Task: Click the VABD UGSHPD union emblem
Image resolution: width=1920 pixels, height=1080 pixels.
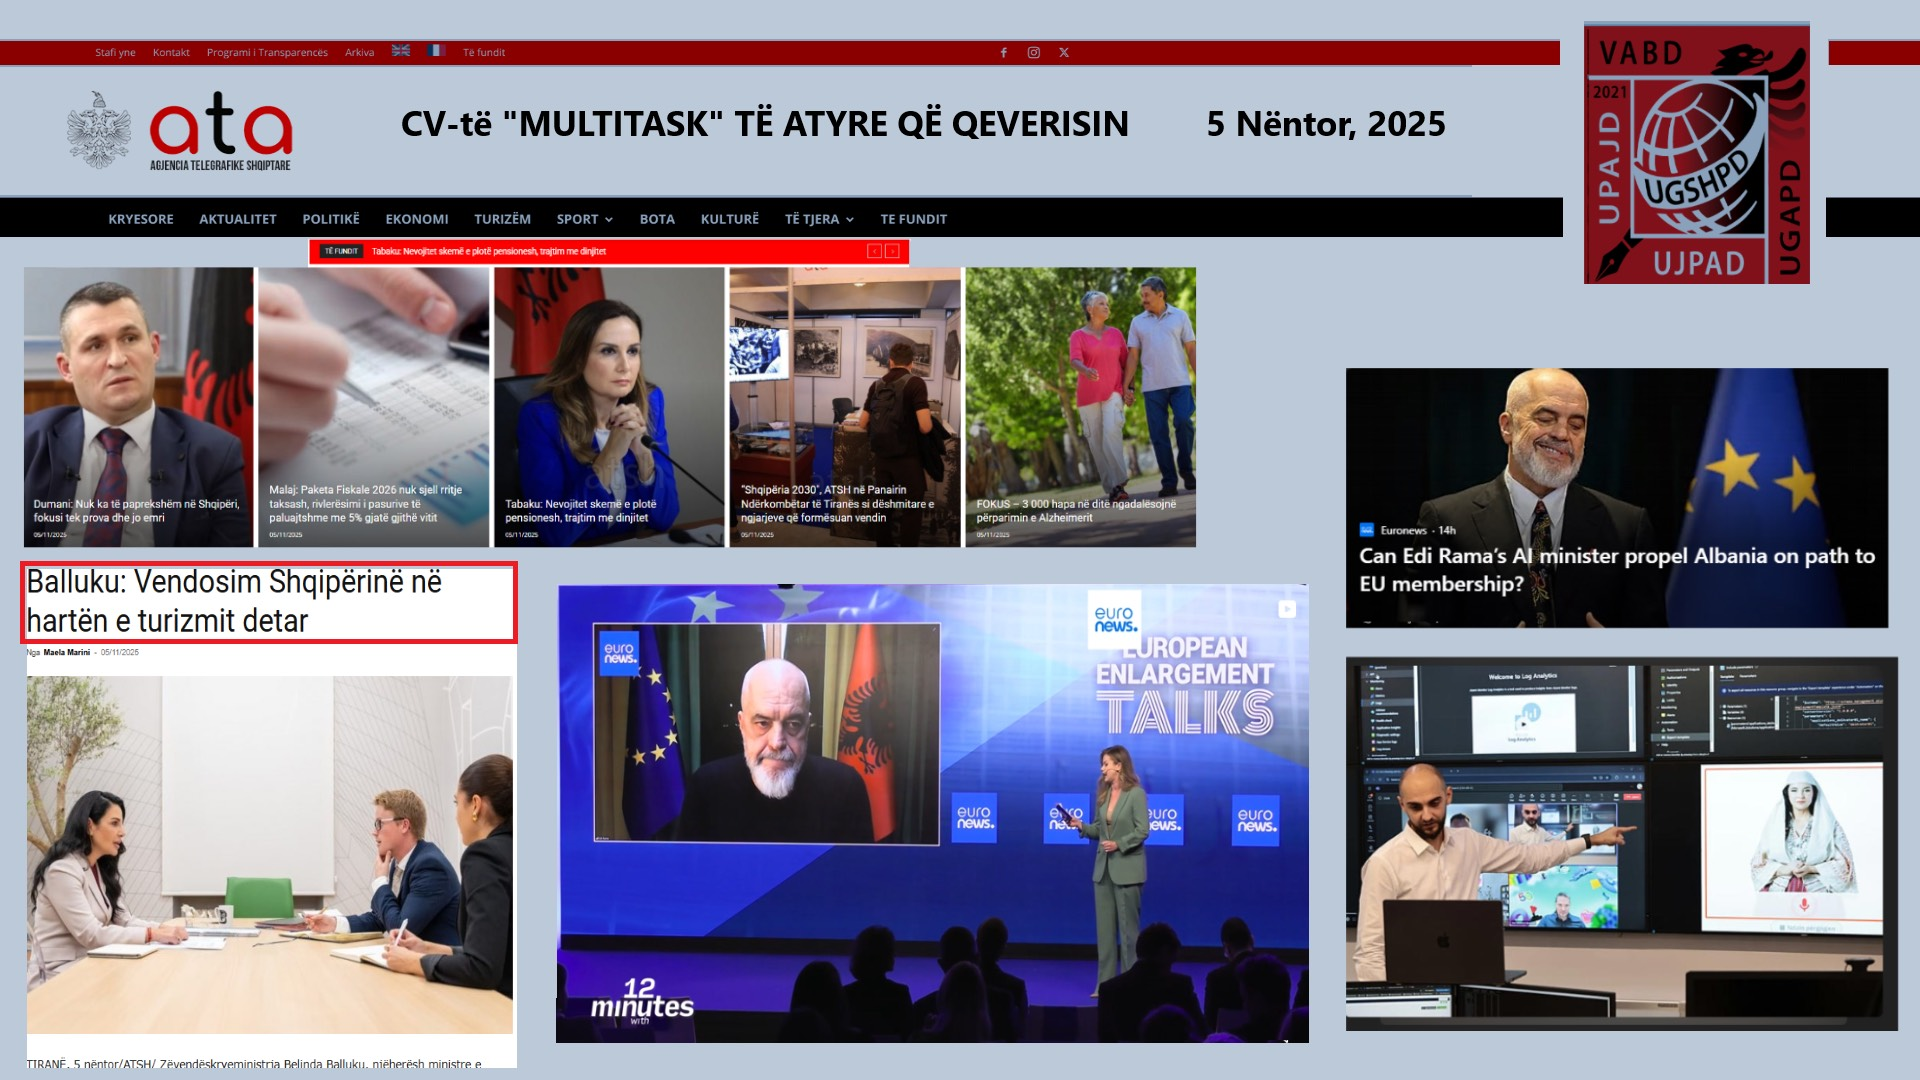Action: 1696,154
